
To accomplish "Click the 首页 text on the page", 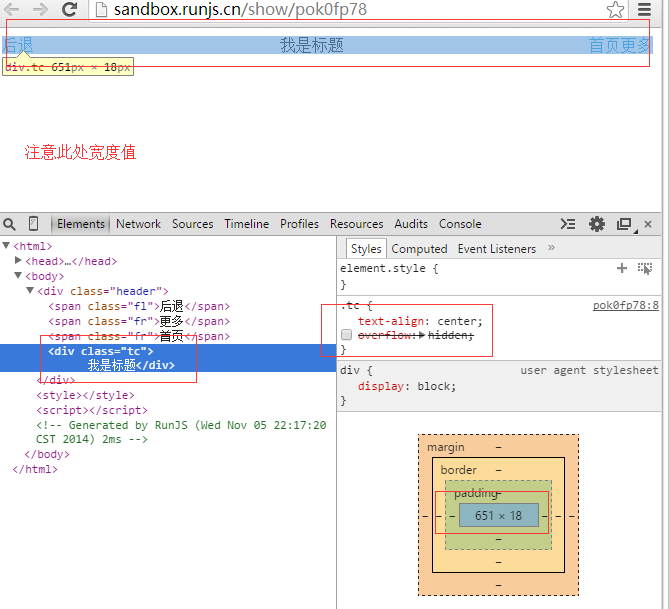I will 605,45.
